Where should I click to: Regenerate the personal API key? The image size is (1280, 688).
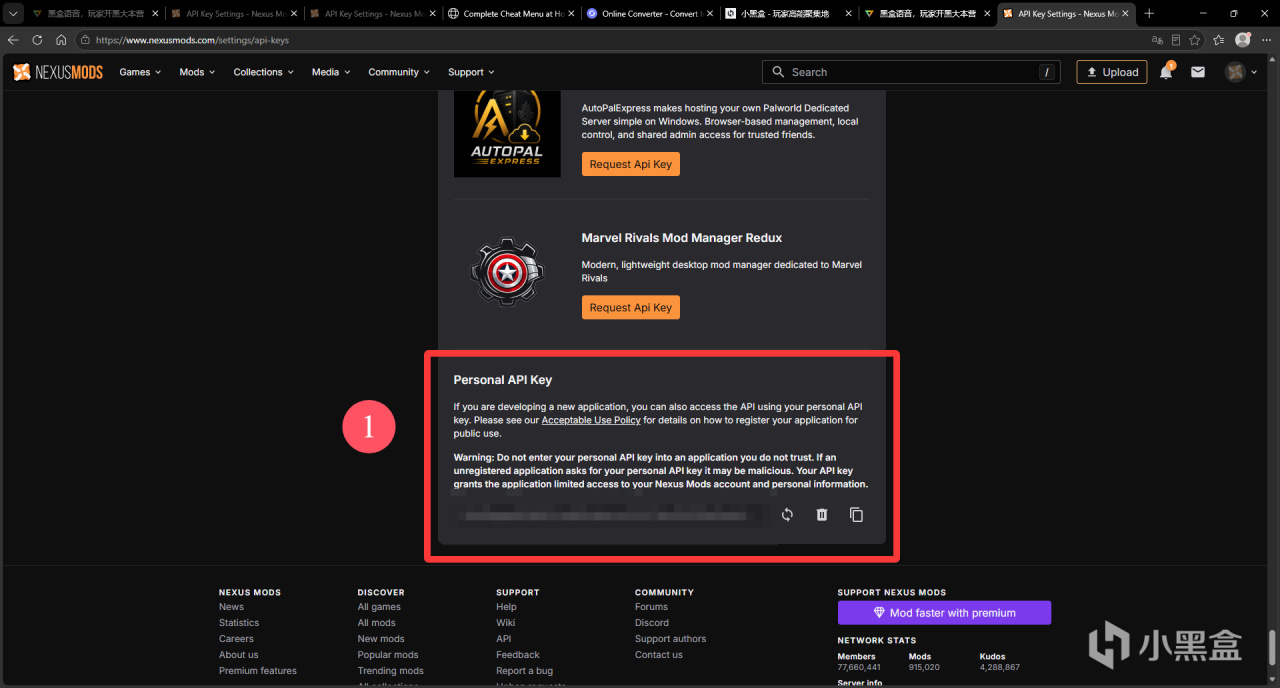787,514
